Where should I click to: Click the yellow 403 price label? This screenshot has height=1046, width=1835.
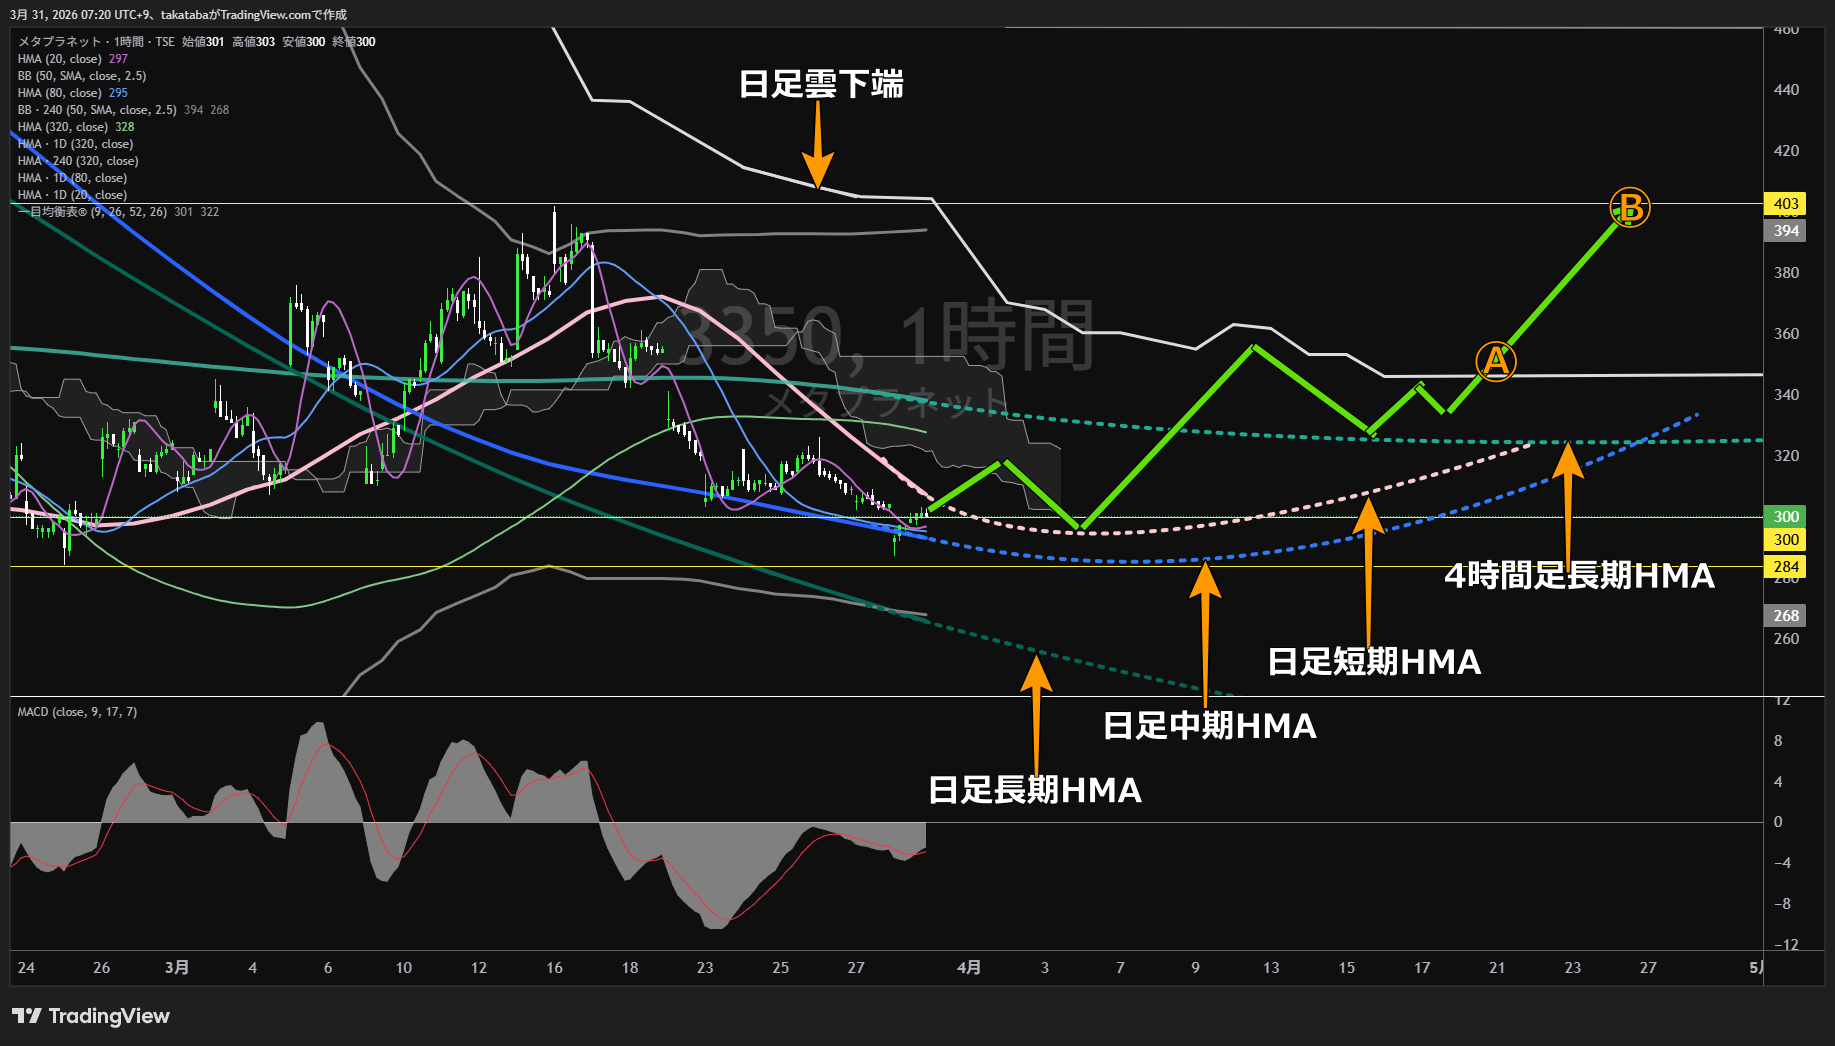tap(1786, 204)
